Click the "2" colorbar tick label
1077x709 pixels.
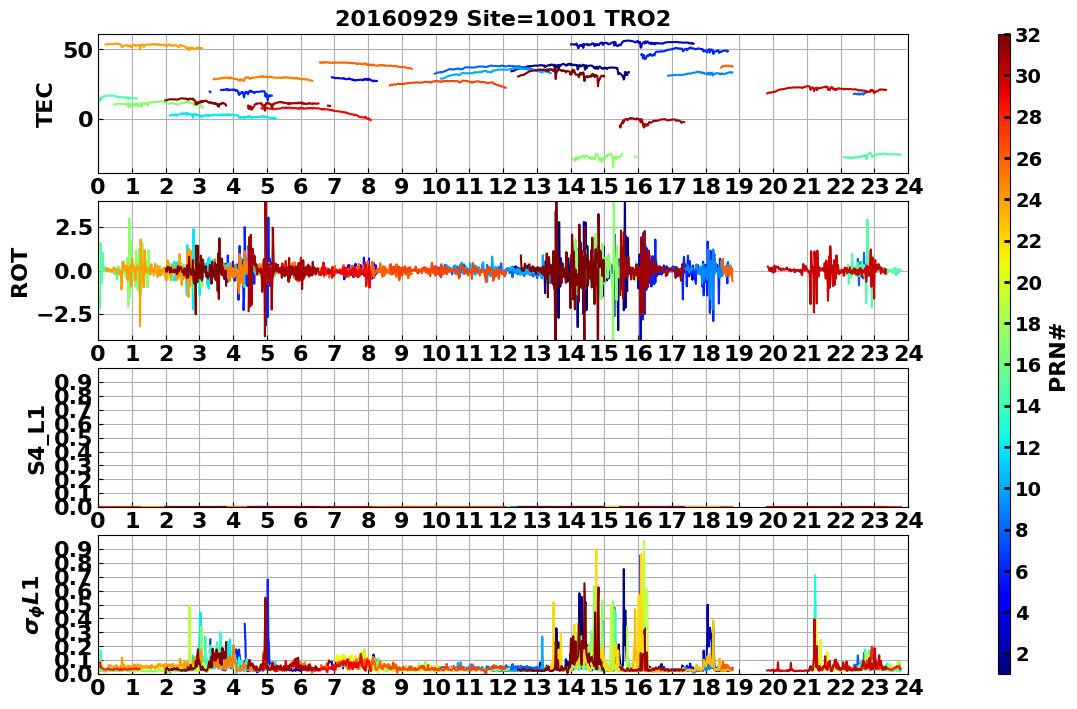[1022, 653]
